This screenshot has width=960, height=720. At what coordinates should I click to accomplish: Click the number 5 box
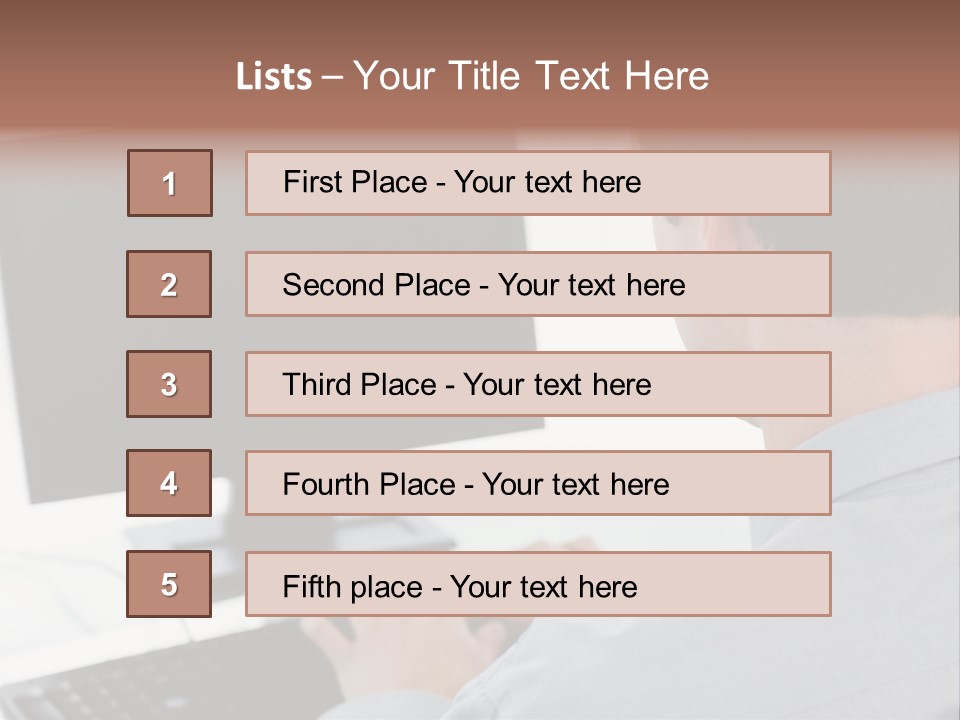pyautogui.click(x=169, y=584)
